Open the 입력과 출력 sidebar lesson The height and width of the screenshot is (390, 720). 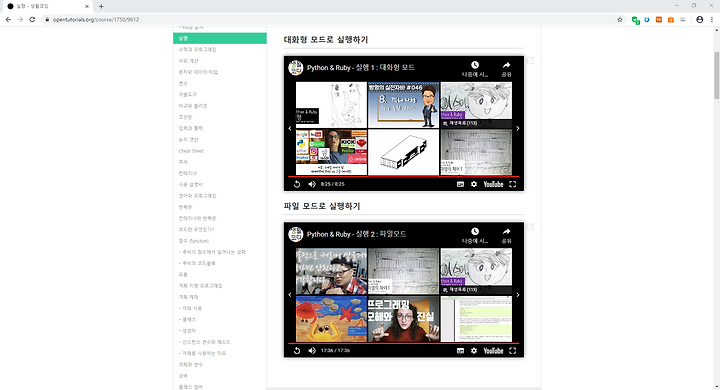coord(191,129)
